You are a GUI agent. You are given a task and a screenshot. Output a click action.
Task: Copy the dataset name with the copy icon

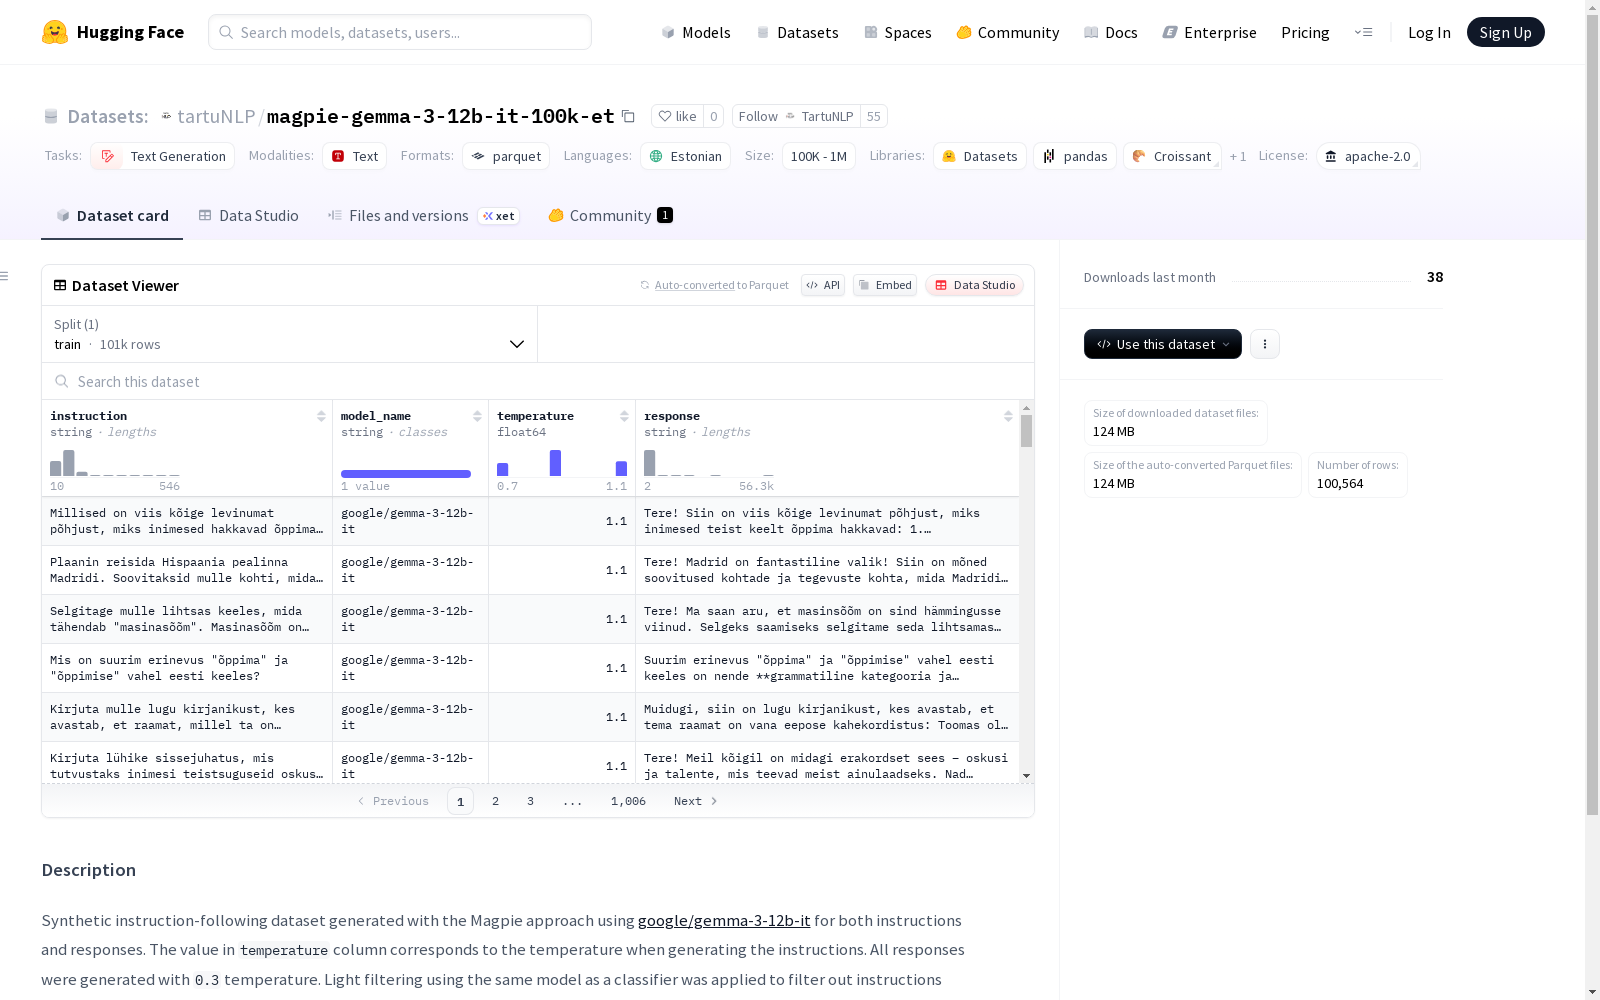coord(628,116)
